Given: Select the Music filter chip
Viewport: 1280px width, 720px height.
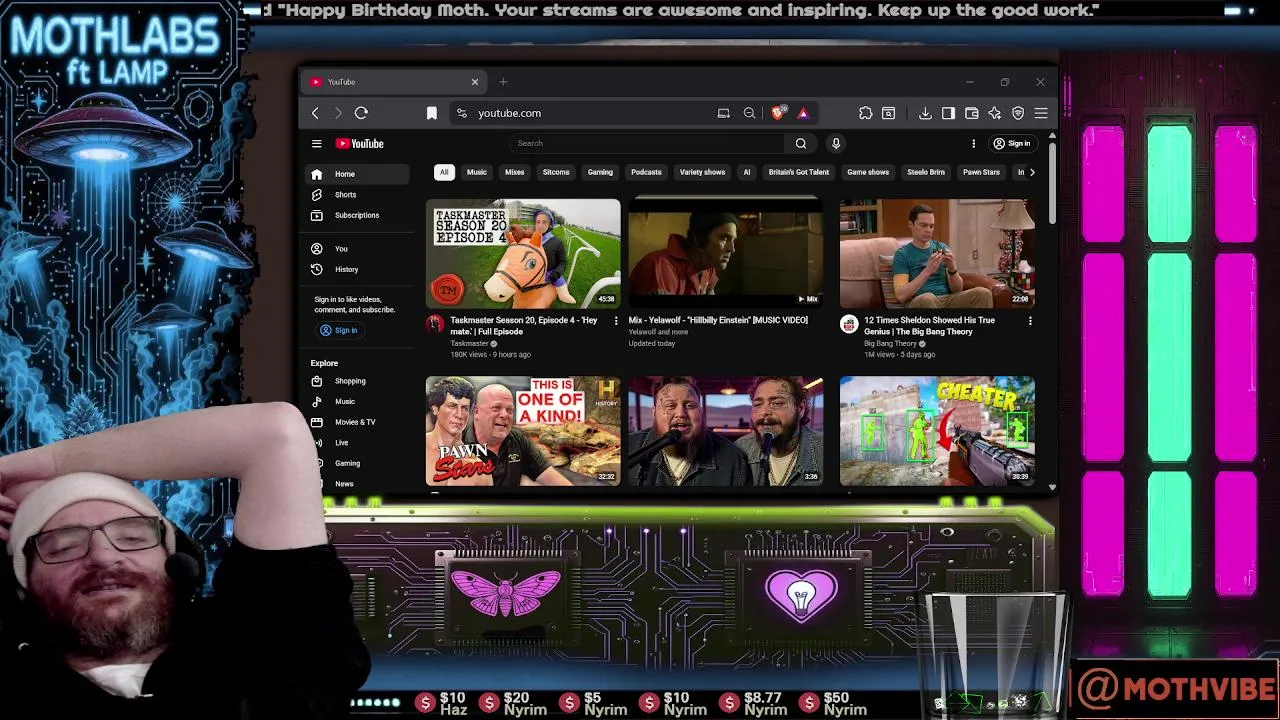Looking at the screenshot, I should [477, 172].
